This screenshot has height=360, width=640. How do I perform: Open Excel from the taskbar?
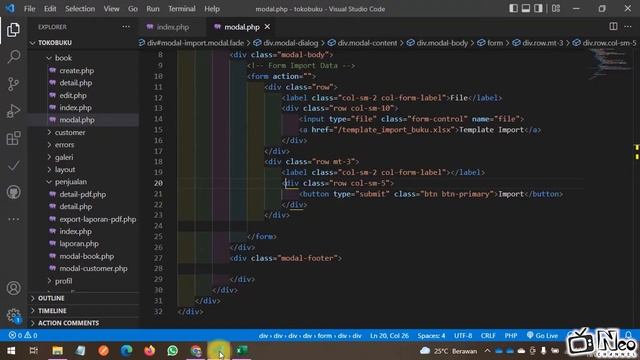tap(242, 351)
